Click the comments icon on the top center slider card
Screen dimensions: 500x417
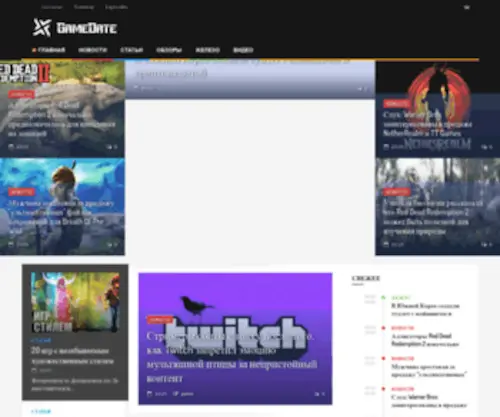(x=360, y=89)
